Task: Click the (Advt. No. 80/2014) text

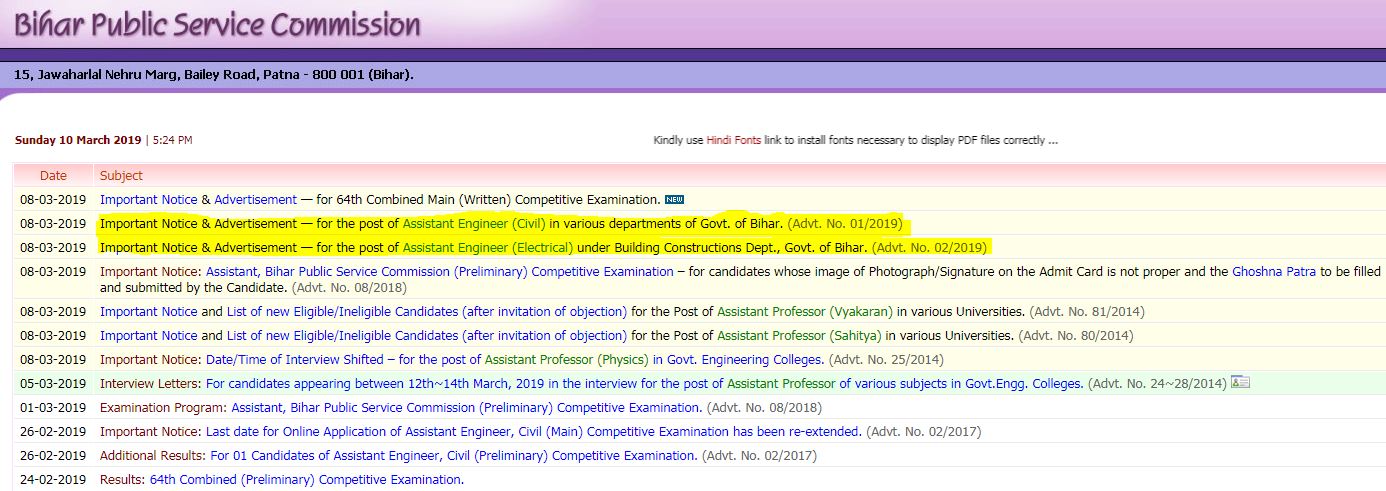Action: (1076, 335)
